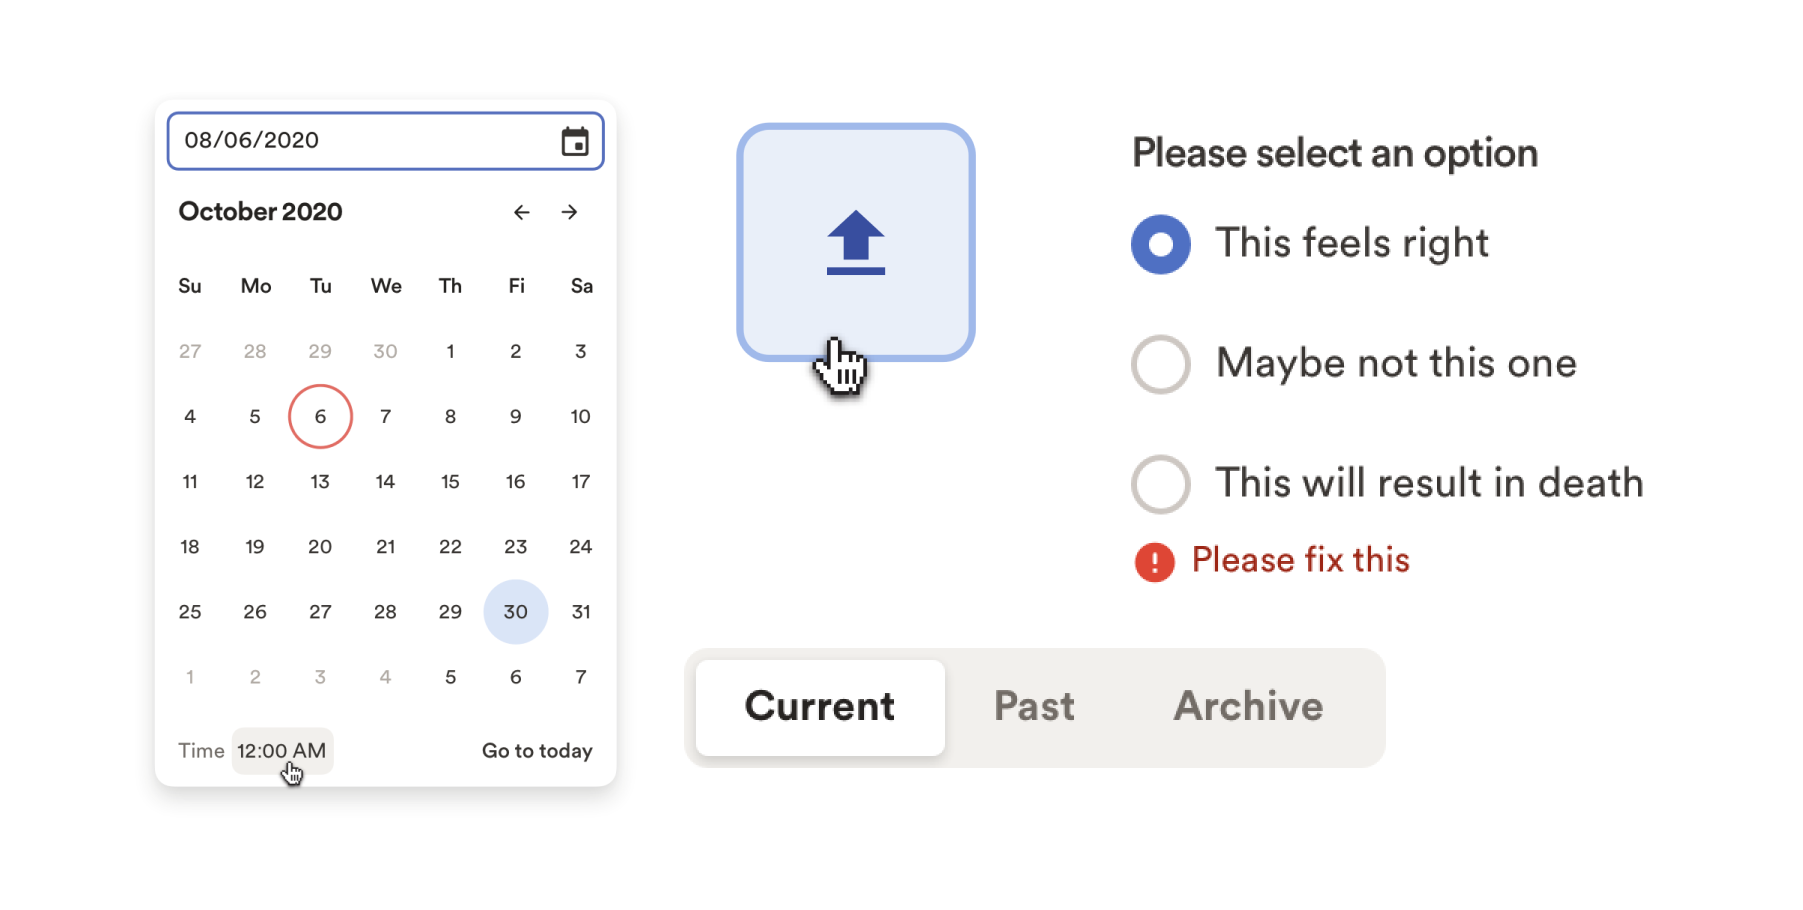Select the 'This feels right' radio button

[1160, 243]
